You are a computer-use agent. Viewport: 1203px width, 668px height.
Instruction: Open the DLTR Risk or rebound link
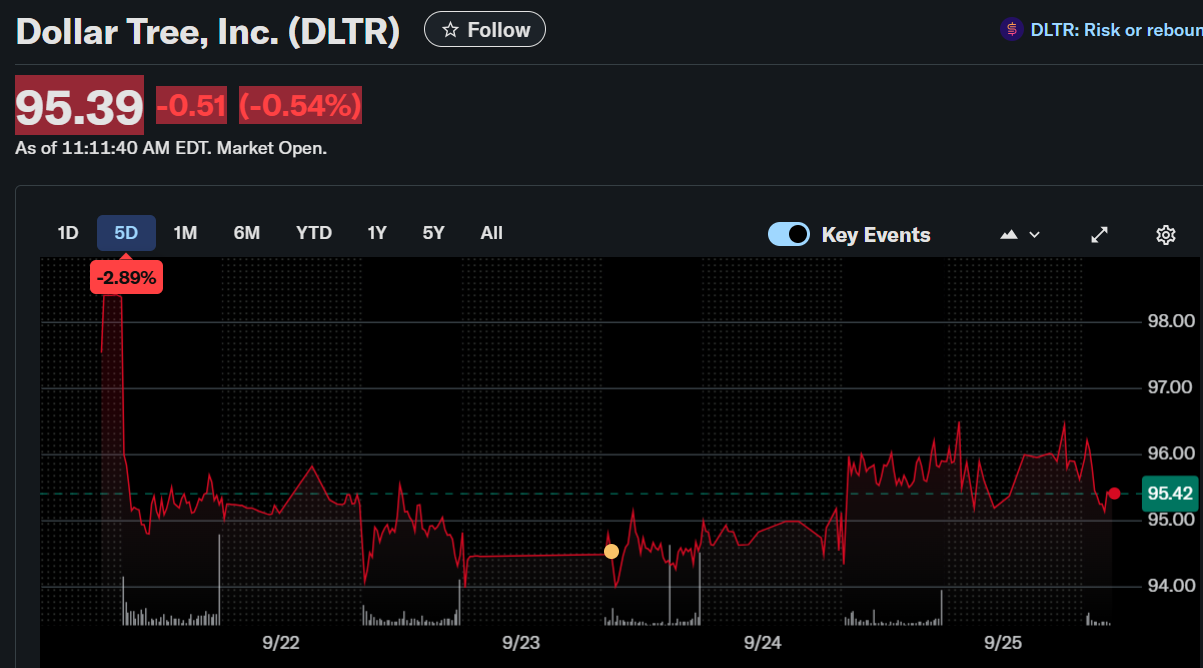point(1116,30)
